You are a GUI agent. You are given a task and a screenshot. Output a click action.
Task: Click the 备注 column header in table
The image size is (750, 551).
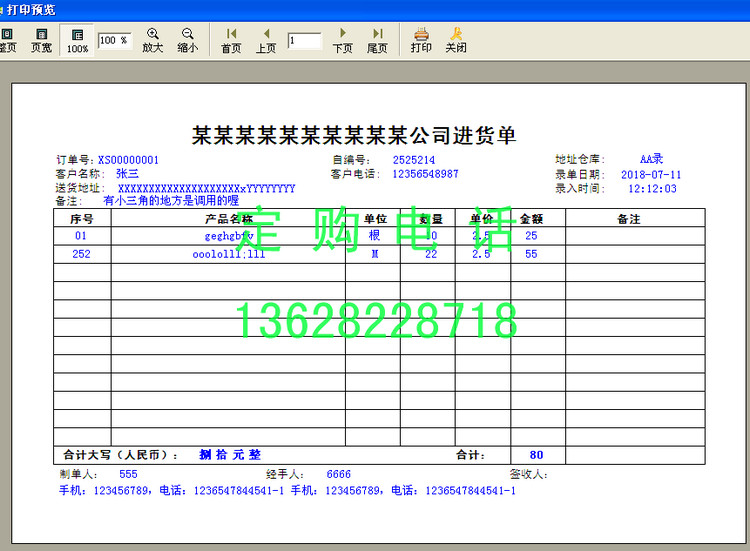pyautogui.click(x=629, y=219)
